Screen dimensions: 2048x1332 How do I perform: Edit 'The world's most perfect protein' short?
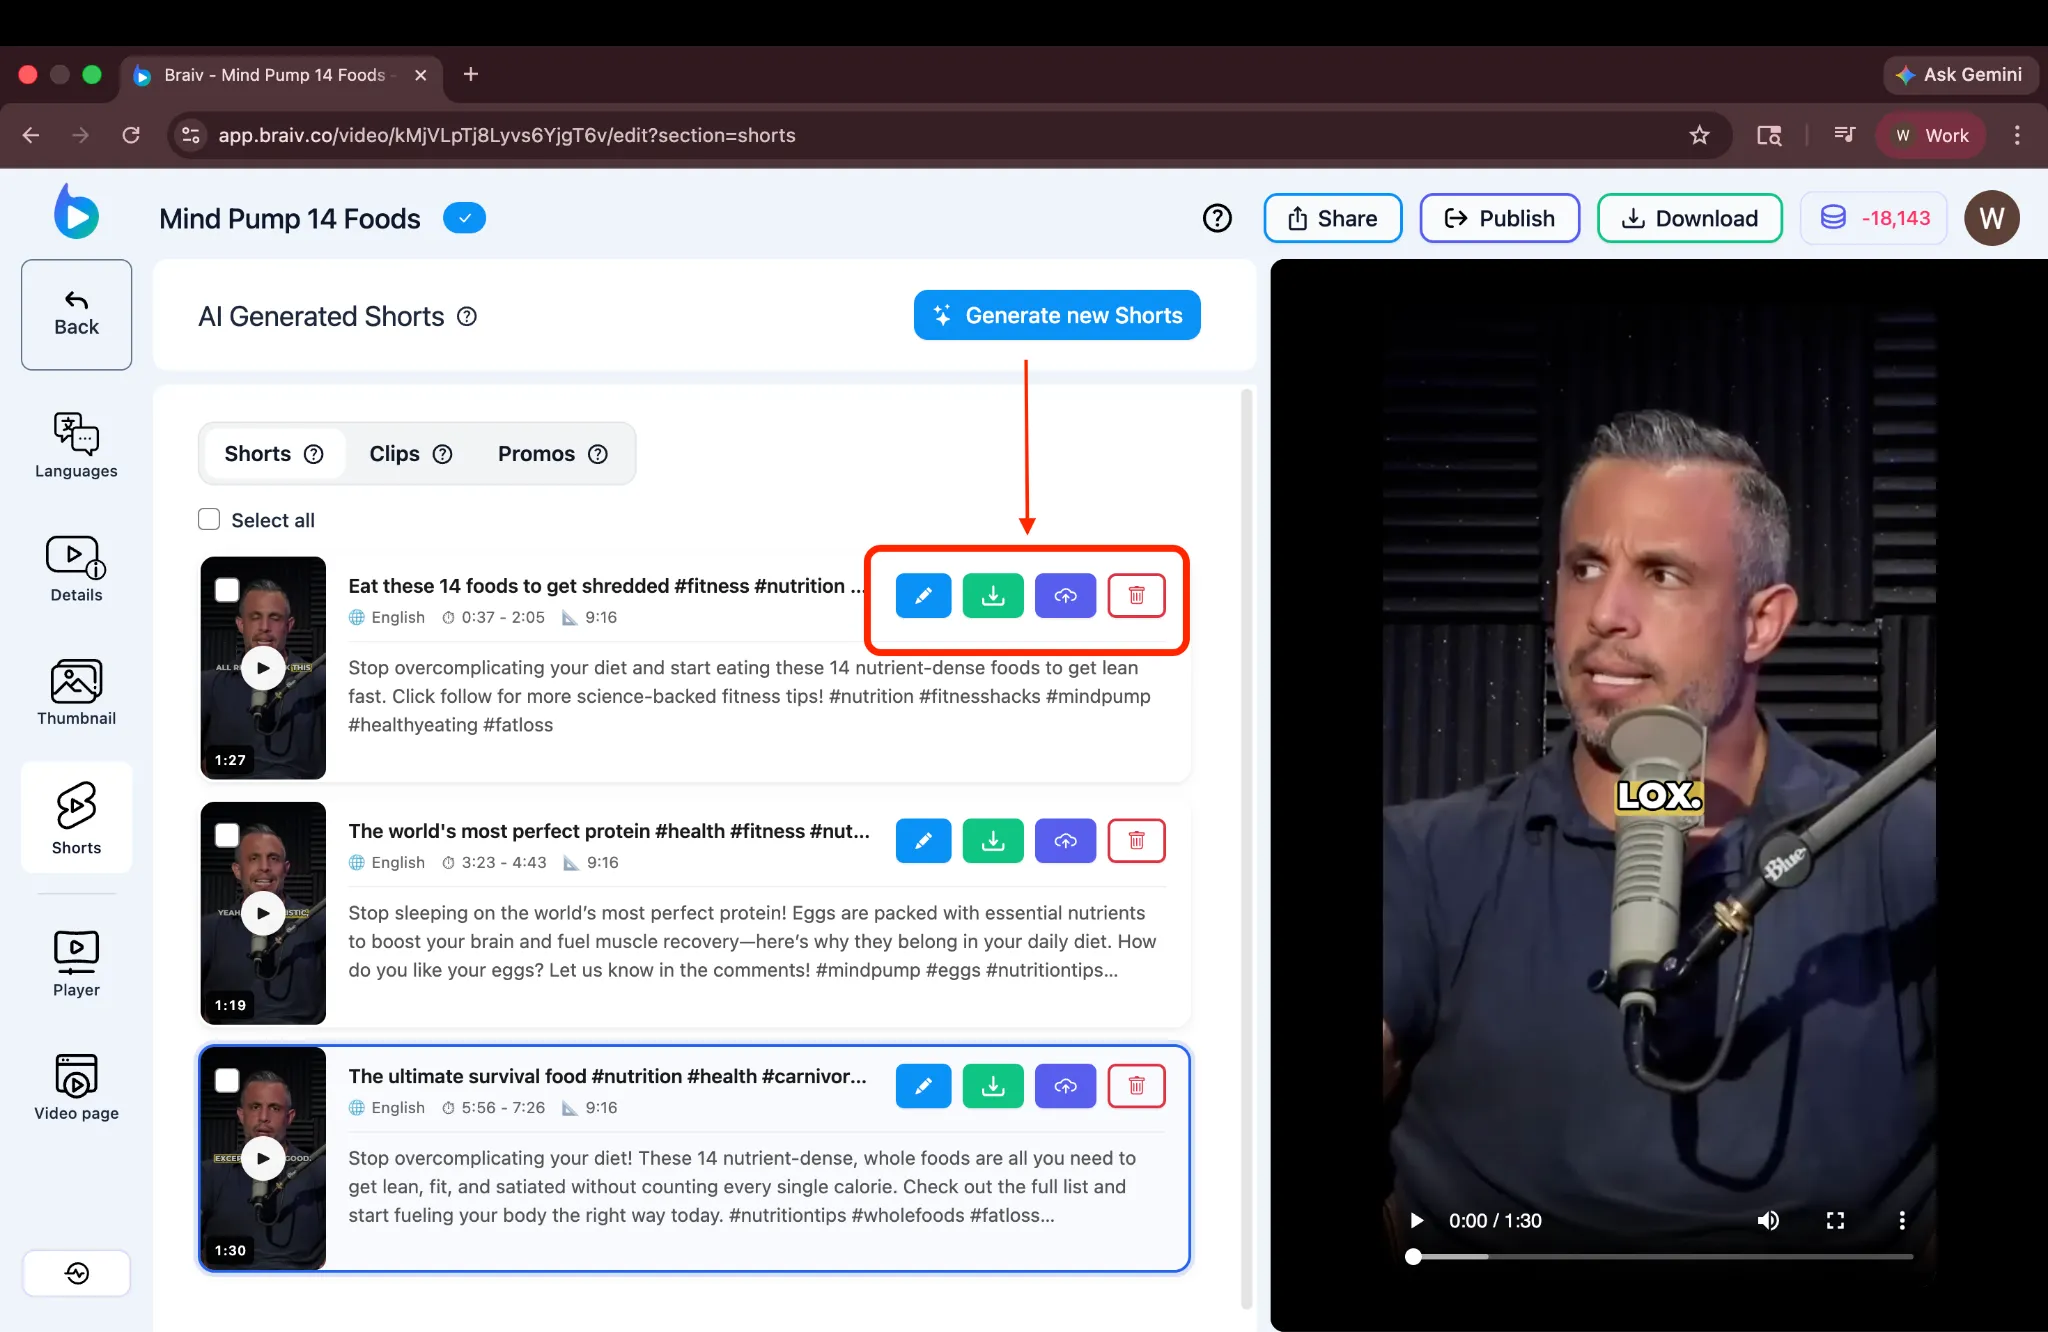point(923,841)
